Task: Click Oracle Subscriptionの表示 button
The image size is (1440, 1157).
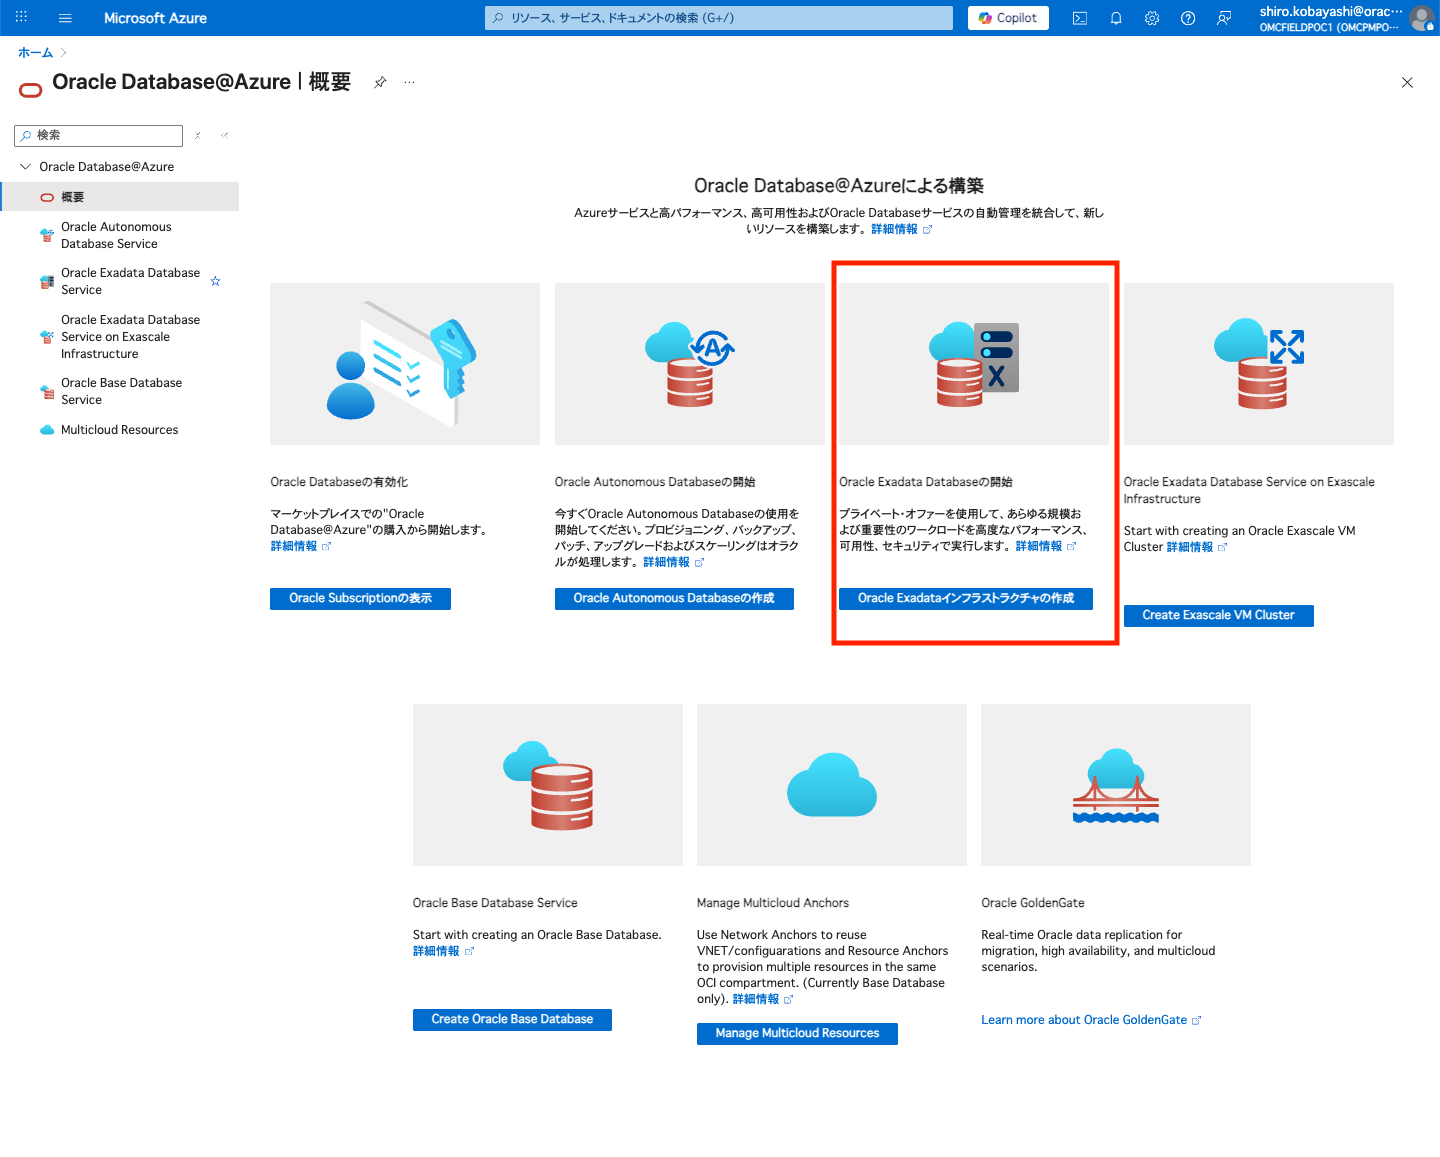Action: [360, 598]
